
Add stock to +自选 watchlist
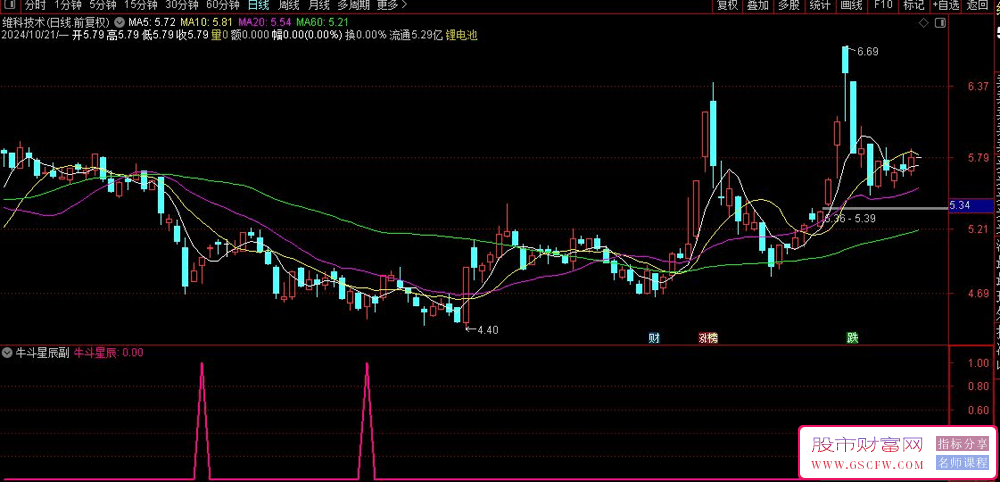946,6
